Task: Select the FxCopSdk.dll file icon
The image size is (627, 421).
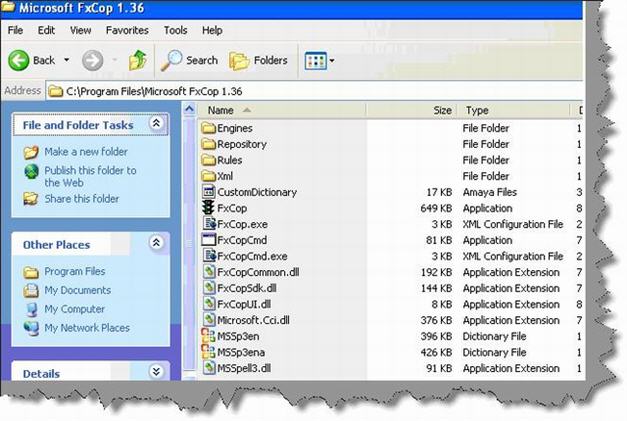Action: pyautogui.click(x=209, y=288)
